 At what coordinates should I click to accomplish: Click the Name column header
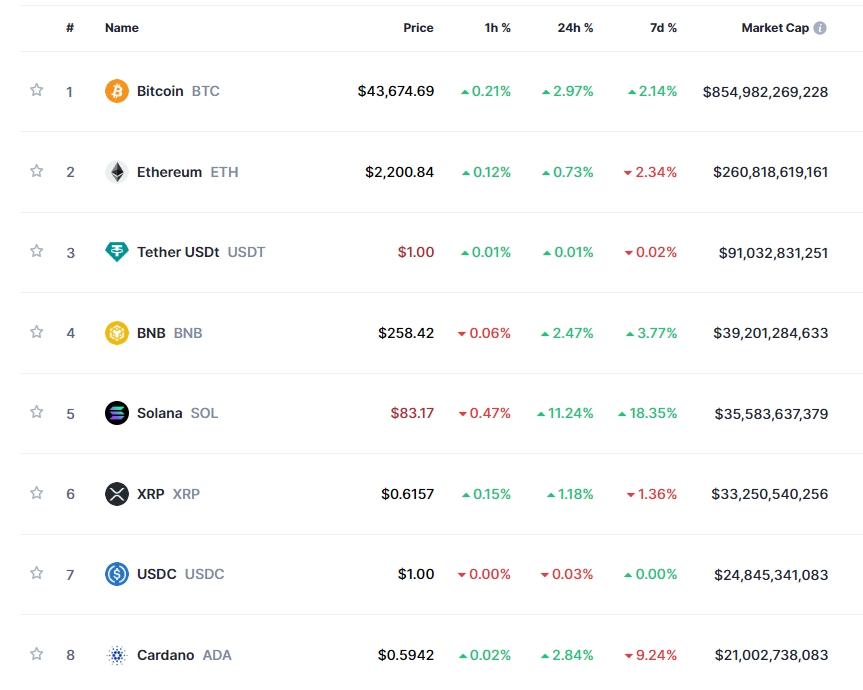[x=121, y=27]
